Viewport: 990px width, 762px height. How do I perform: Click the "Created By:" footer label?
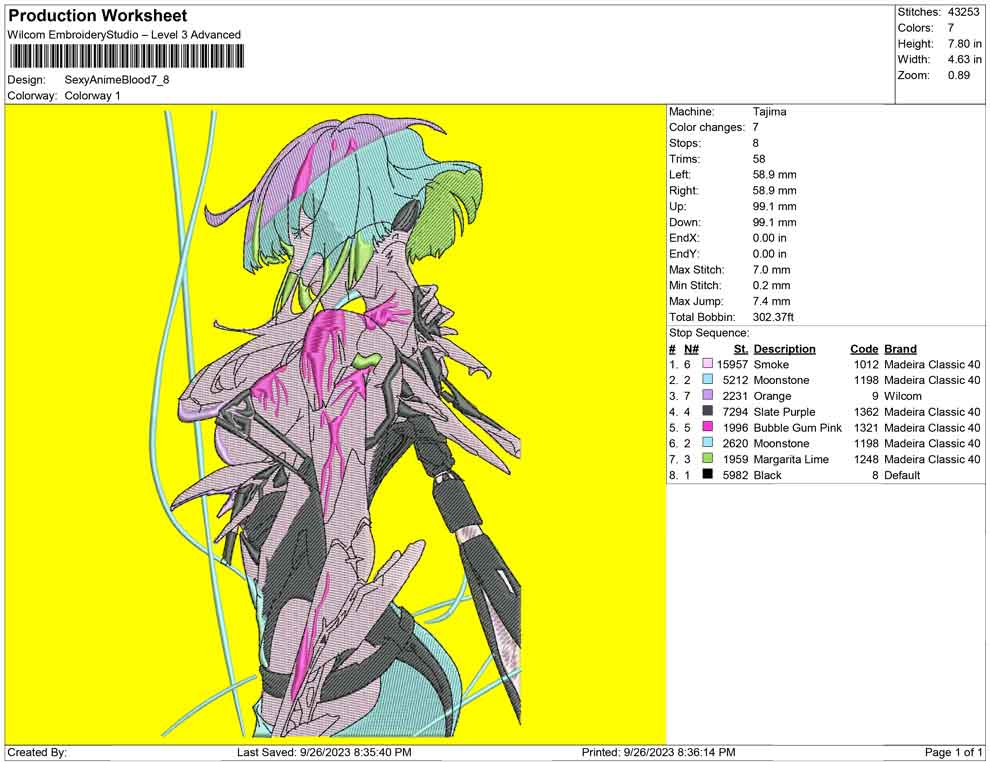point(37,752)
